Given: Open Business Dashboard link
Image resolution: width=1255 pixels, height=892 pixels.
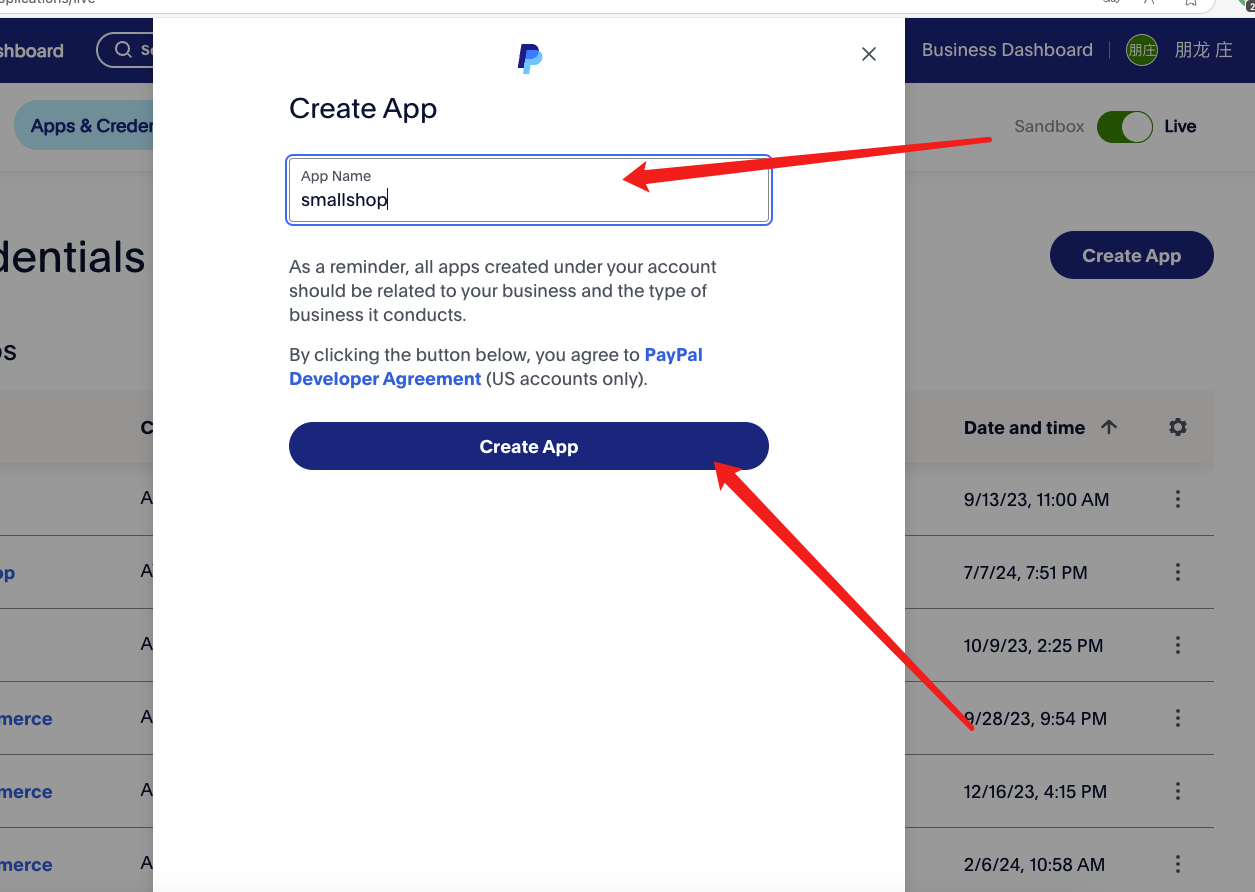Looking at the screenshot, I should pos(1007,50).
